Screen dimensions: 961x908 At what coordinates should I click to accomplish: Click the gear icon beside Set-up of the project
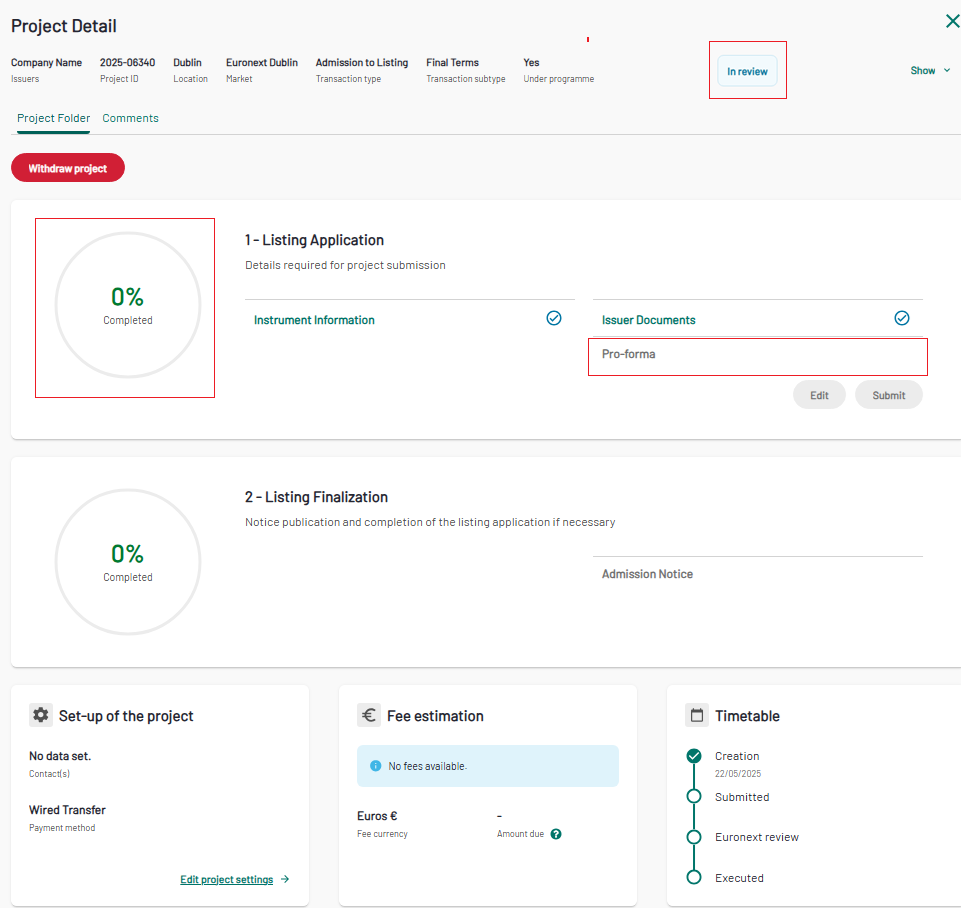(40, 715)
